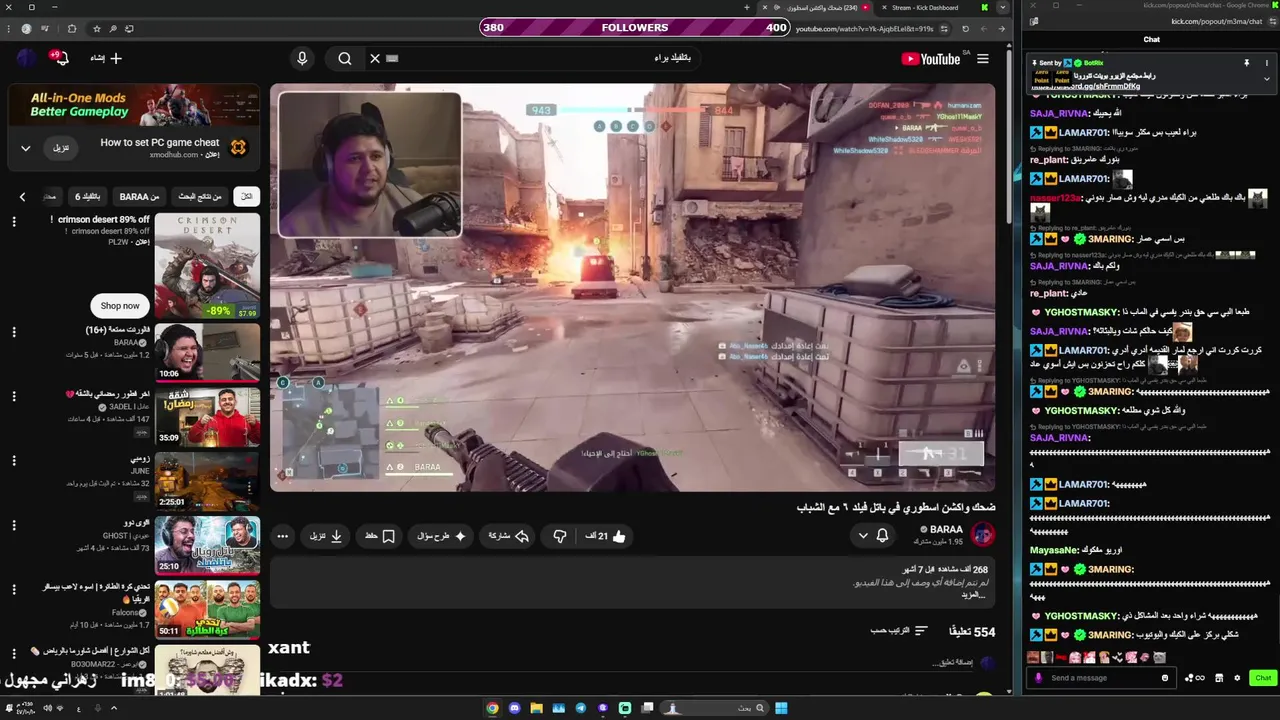
Task: Expand the subscription options chevron beside bell
Action: 863,536
